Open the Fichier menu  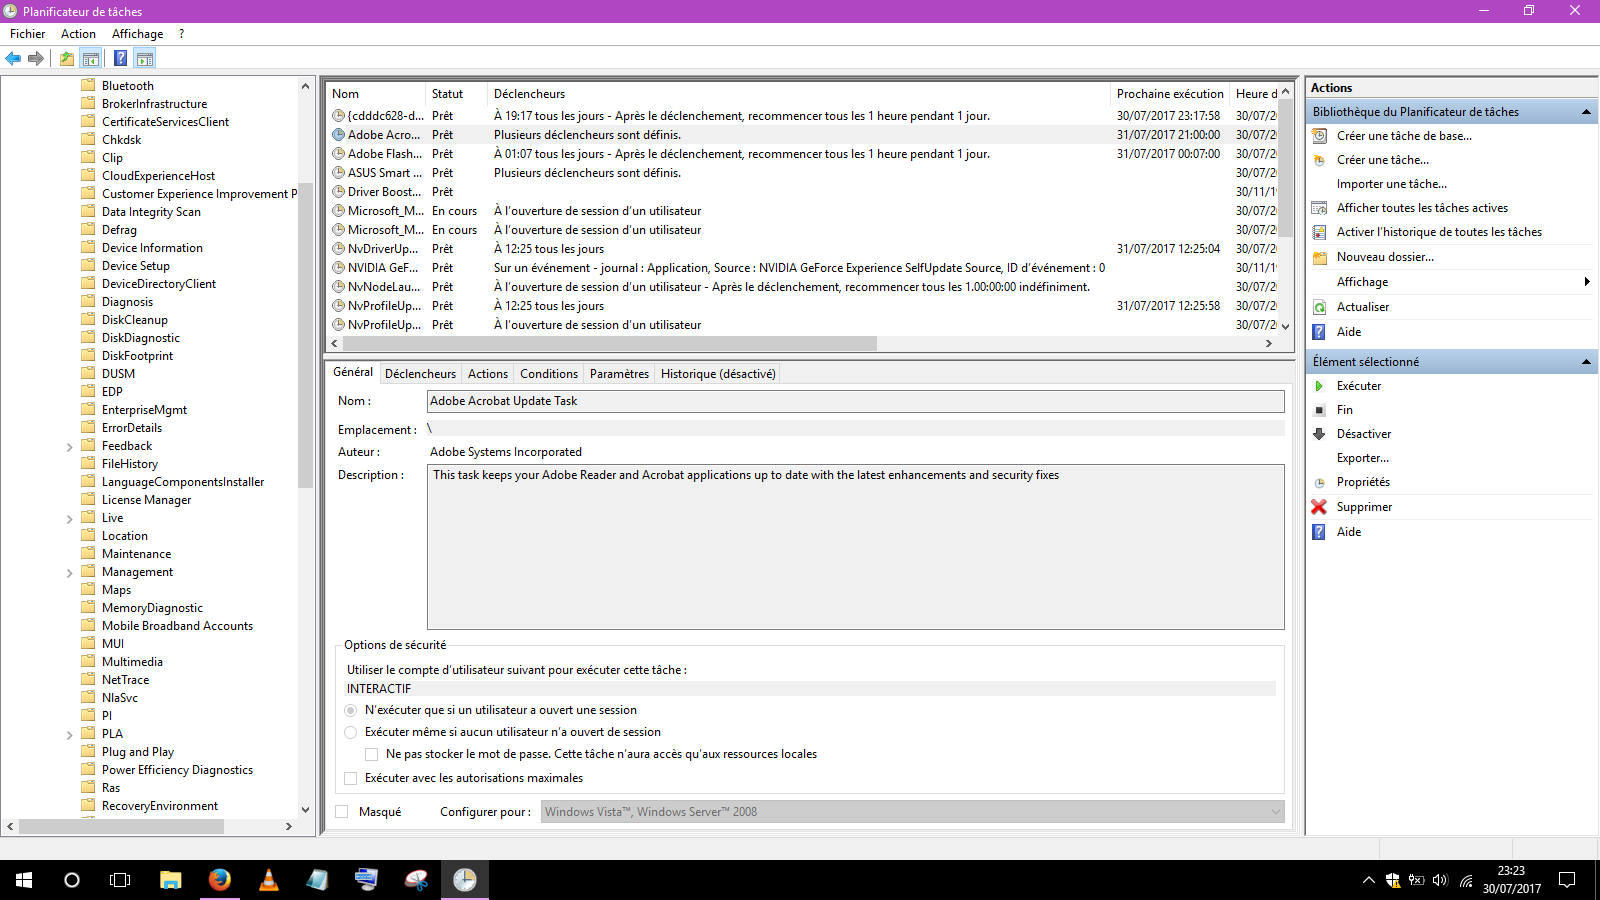(x=27, y=34)
